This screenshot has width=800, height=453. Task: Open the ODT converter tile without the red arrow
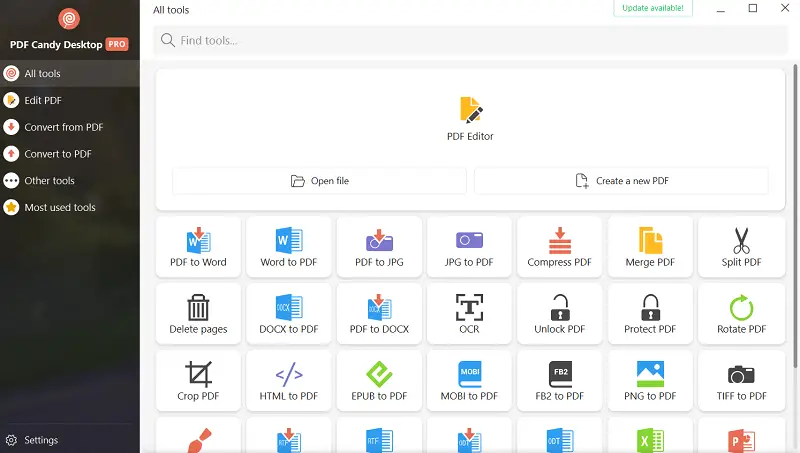click(x=559, y=435)
